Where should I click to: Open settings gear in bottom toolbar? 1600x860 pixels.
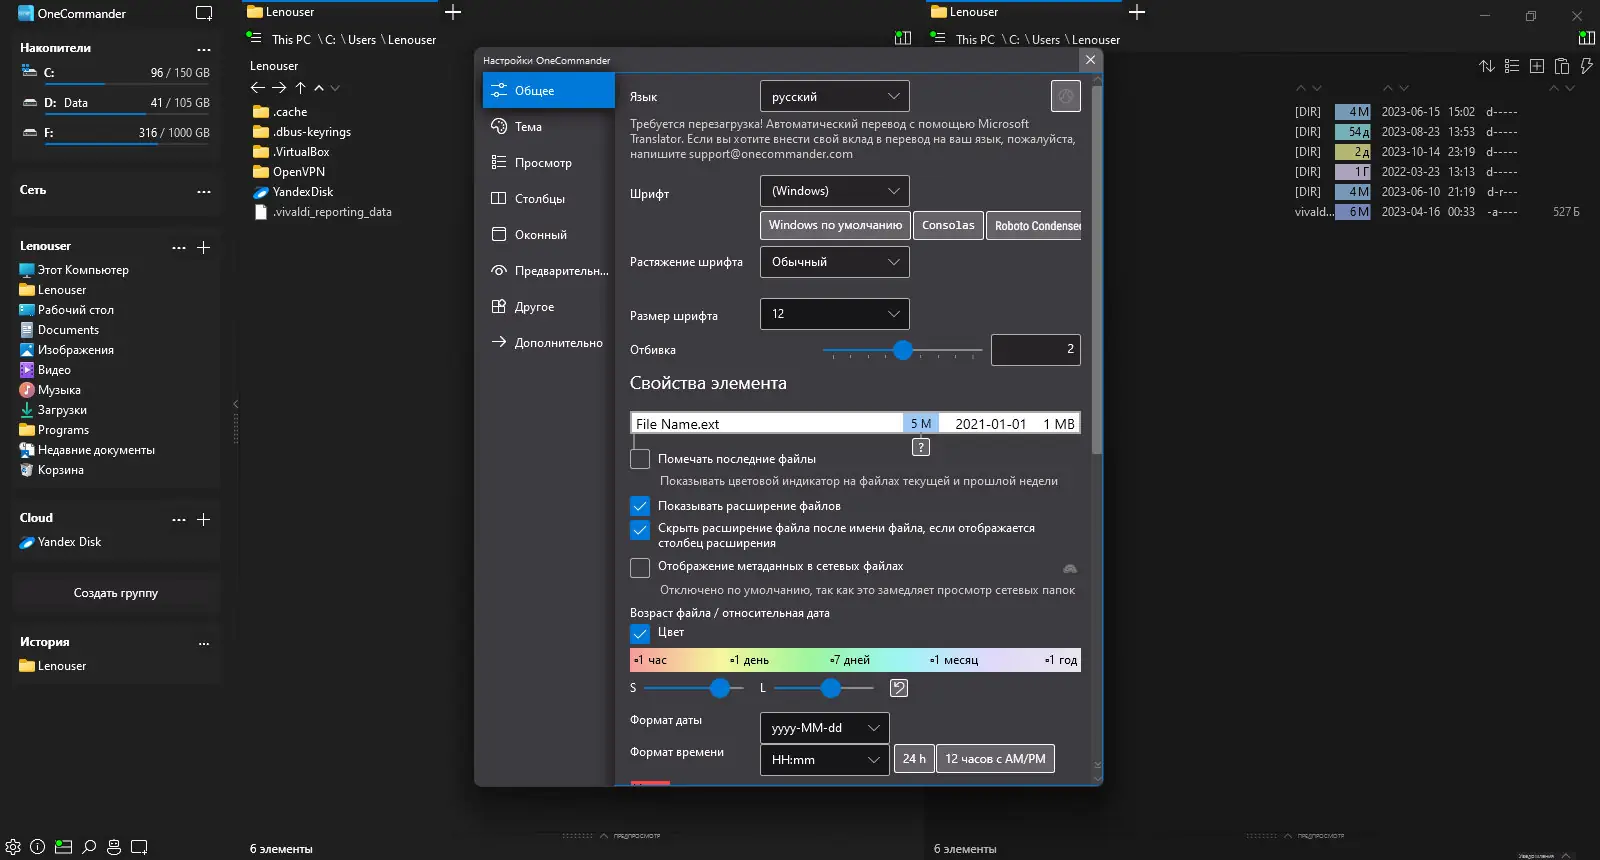(x=13, y=846)
